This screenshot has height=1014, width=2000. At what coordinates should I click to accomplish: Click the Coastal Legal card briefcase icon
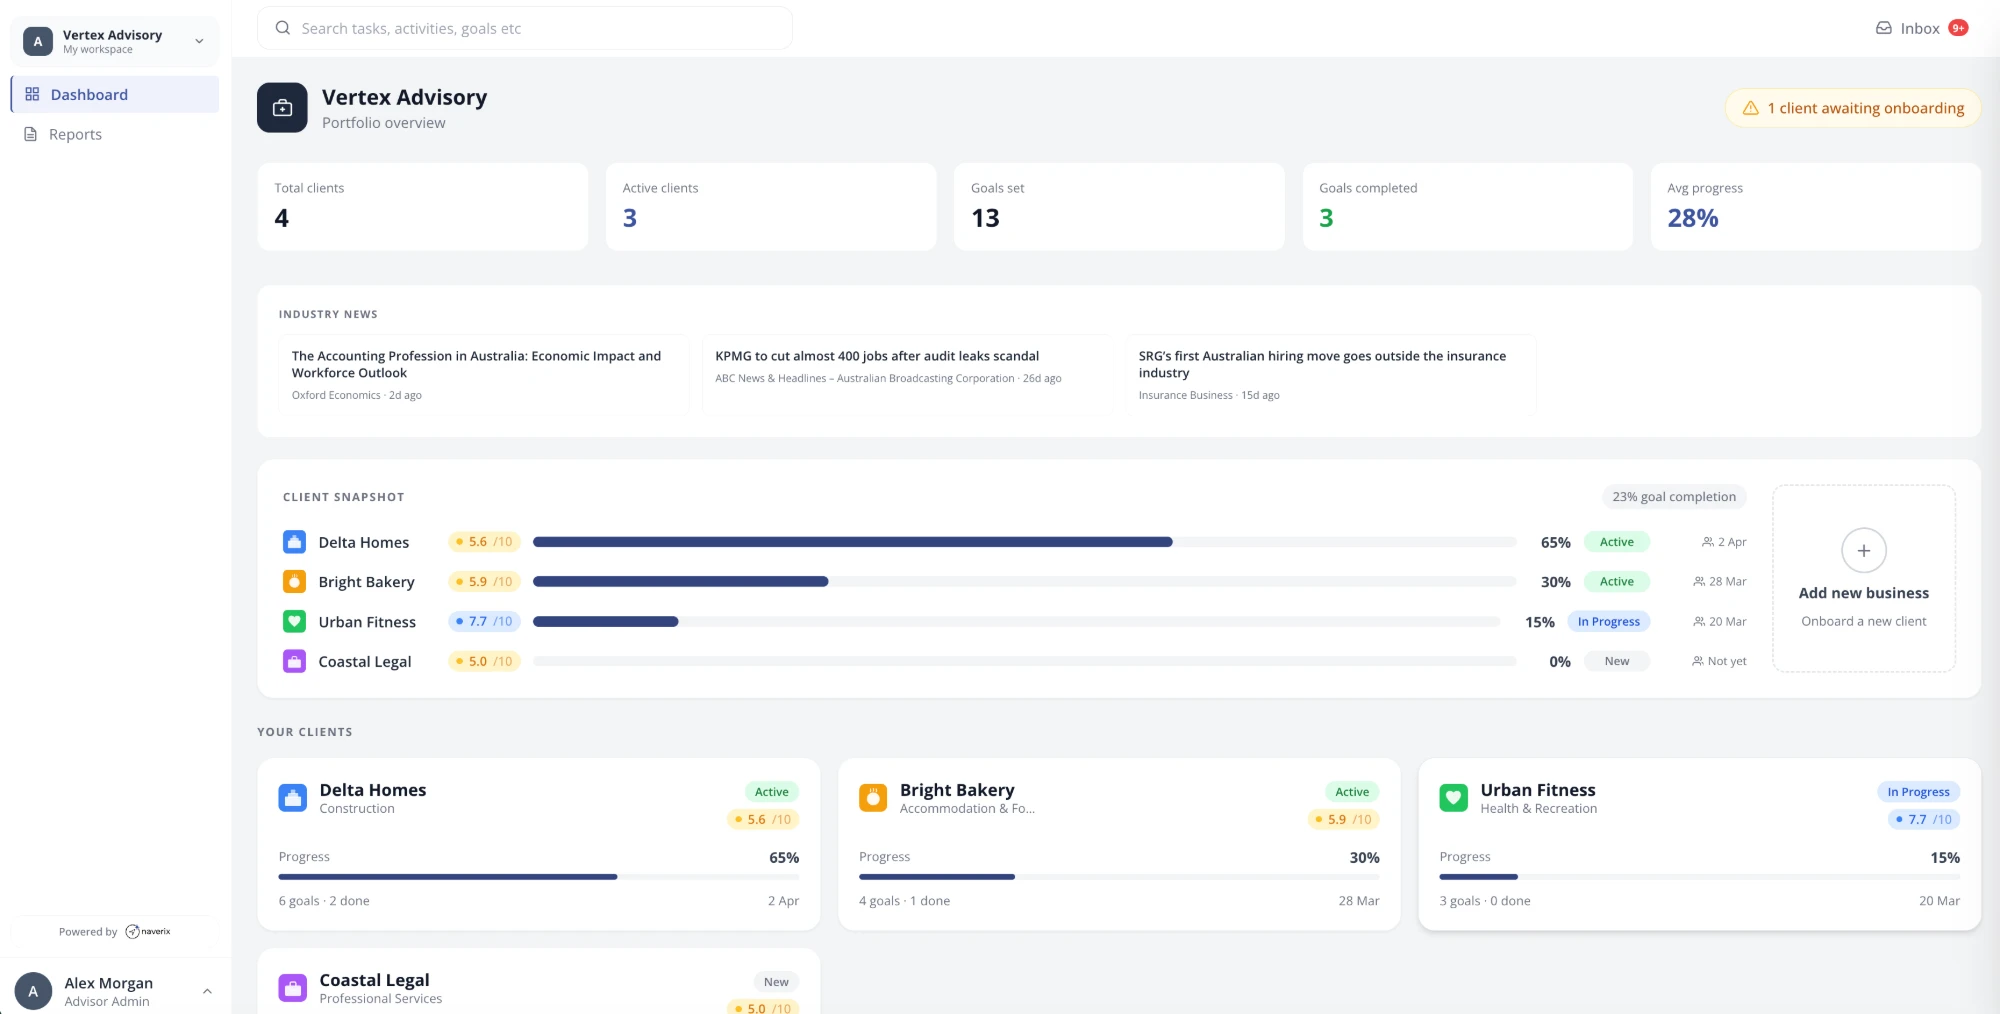(293, 988)
